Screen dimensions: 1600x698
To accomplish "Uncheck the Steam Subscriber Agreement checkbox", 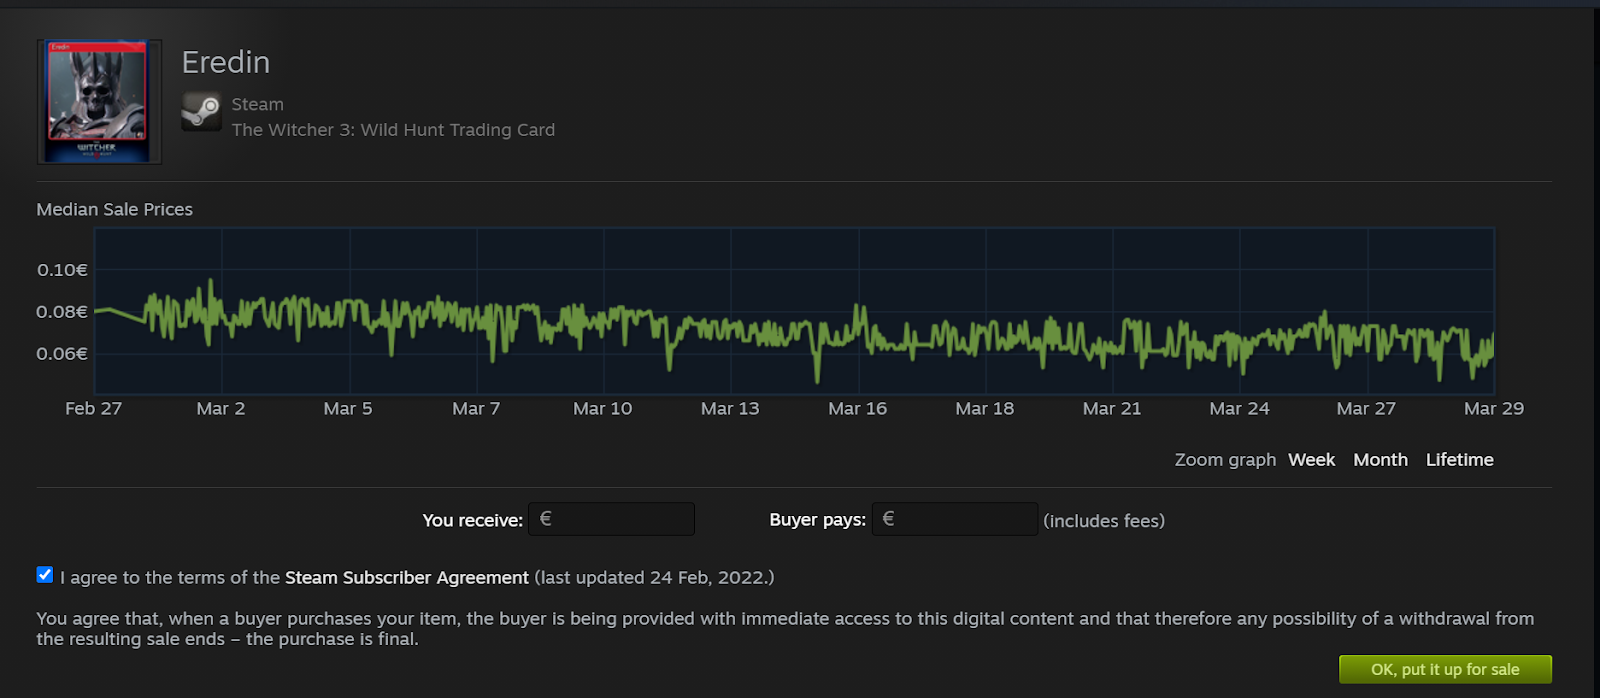I will coord(45,575).
